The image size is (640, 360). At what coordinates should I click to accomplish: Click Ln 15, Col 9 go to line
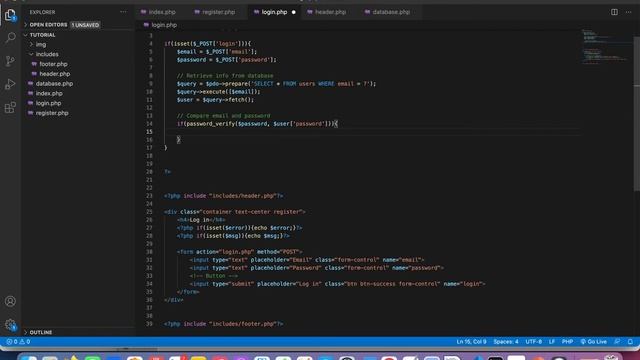pyautogui.click(x=471, y=342)
